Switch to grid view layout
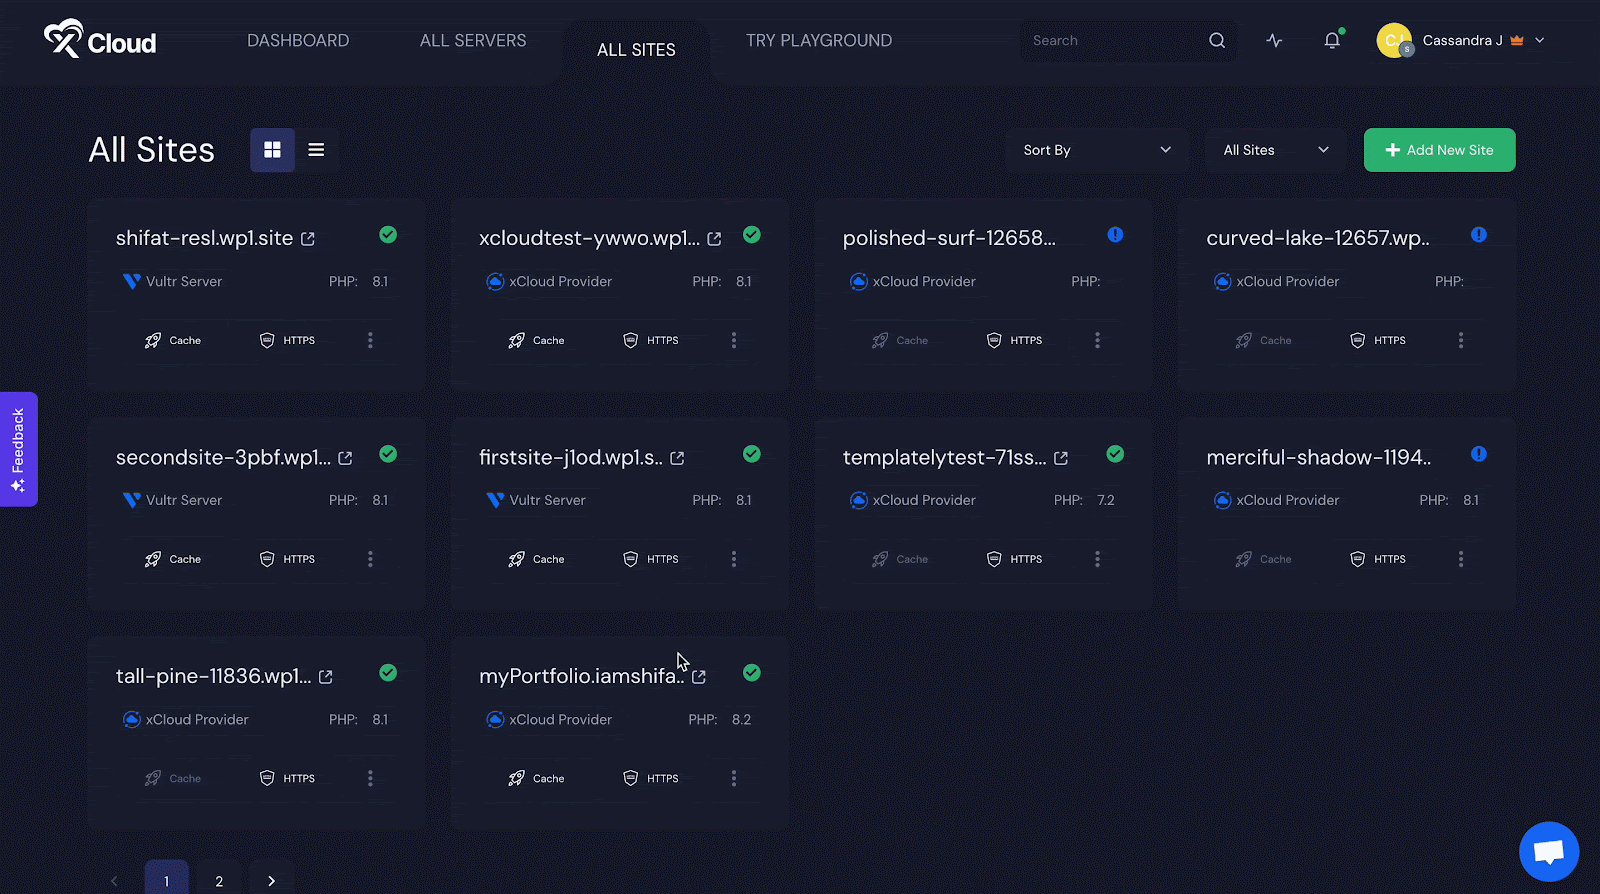This screenshot has width=1600, height=894. (272, 150)
